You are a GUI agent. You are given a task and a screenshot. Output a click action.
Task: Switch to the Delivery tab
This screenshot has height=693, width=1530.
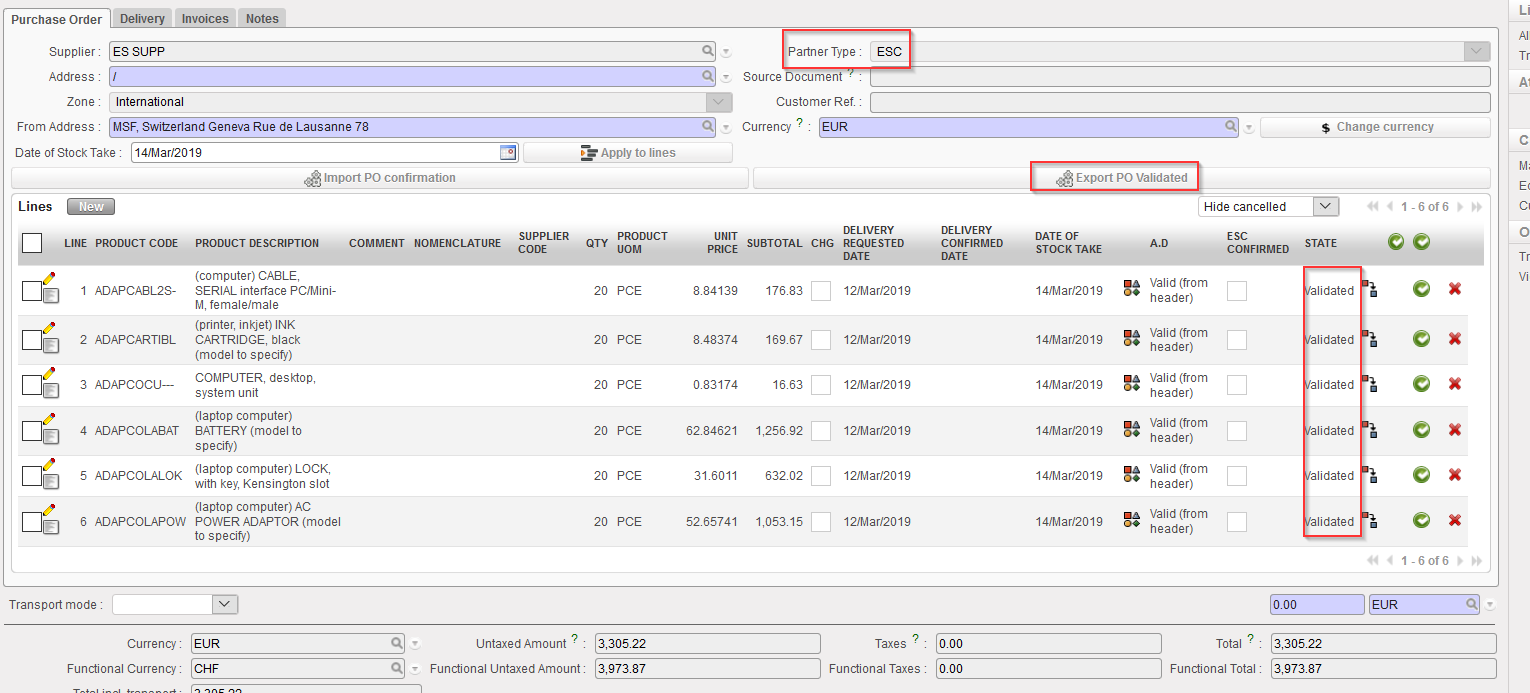pos(142,18)
